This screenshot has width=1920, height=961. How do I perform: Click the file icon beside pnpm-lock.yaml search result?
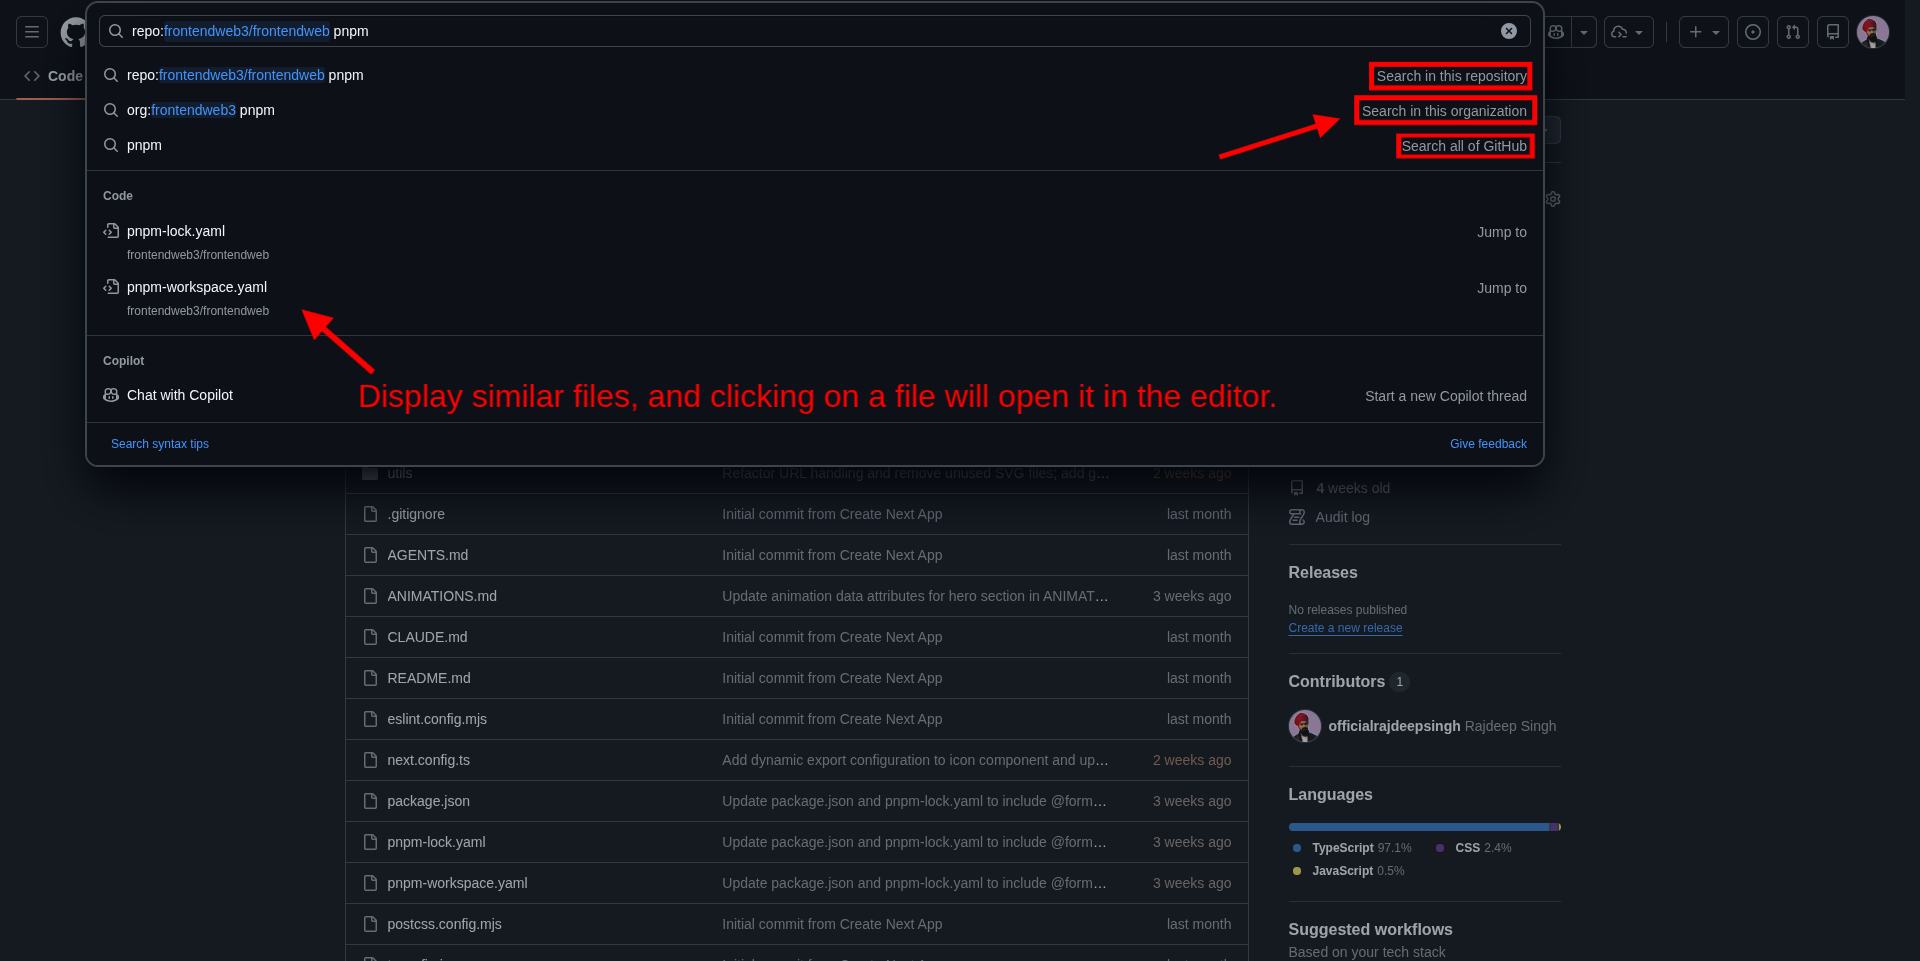[111, 231]
